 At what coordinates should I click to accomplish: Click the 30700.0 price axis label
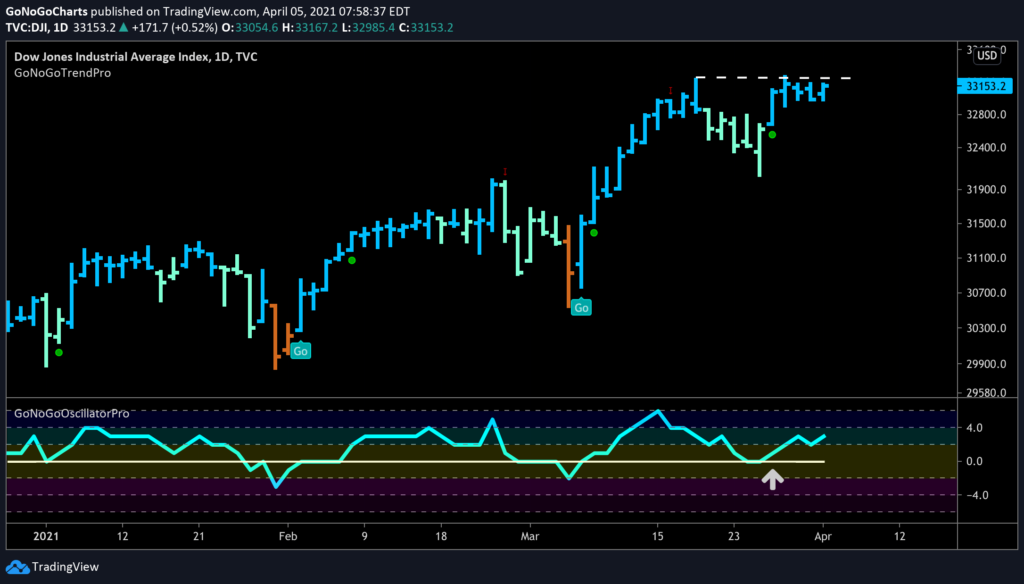[986, 293]
